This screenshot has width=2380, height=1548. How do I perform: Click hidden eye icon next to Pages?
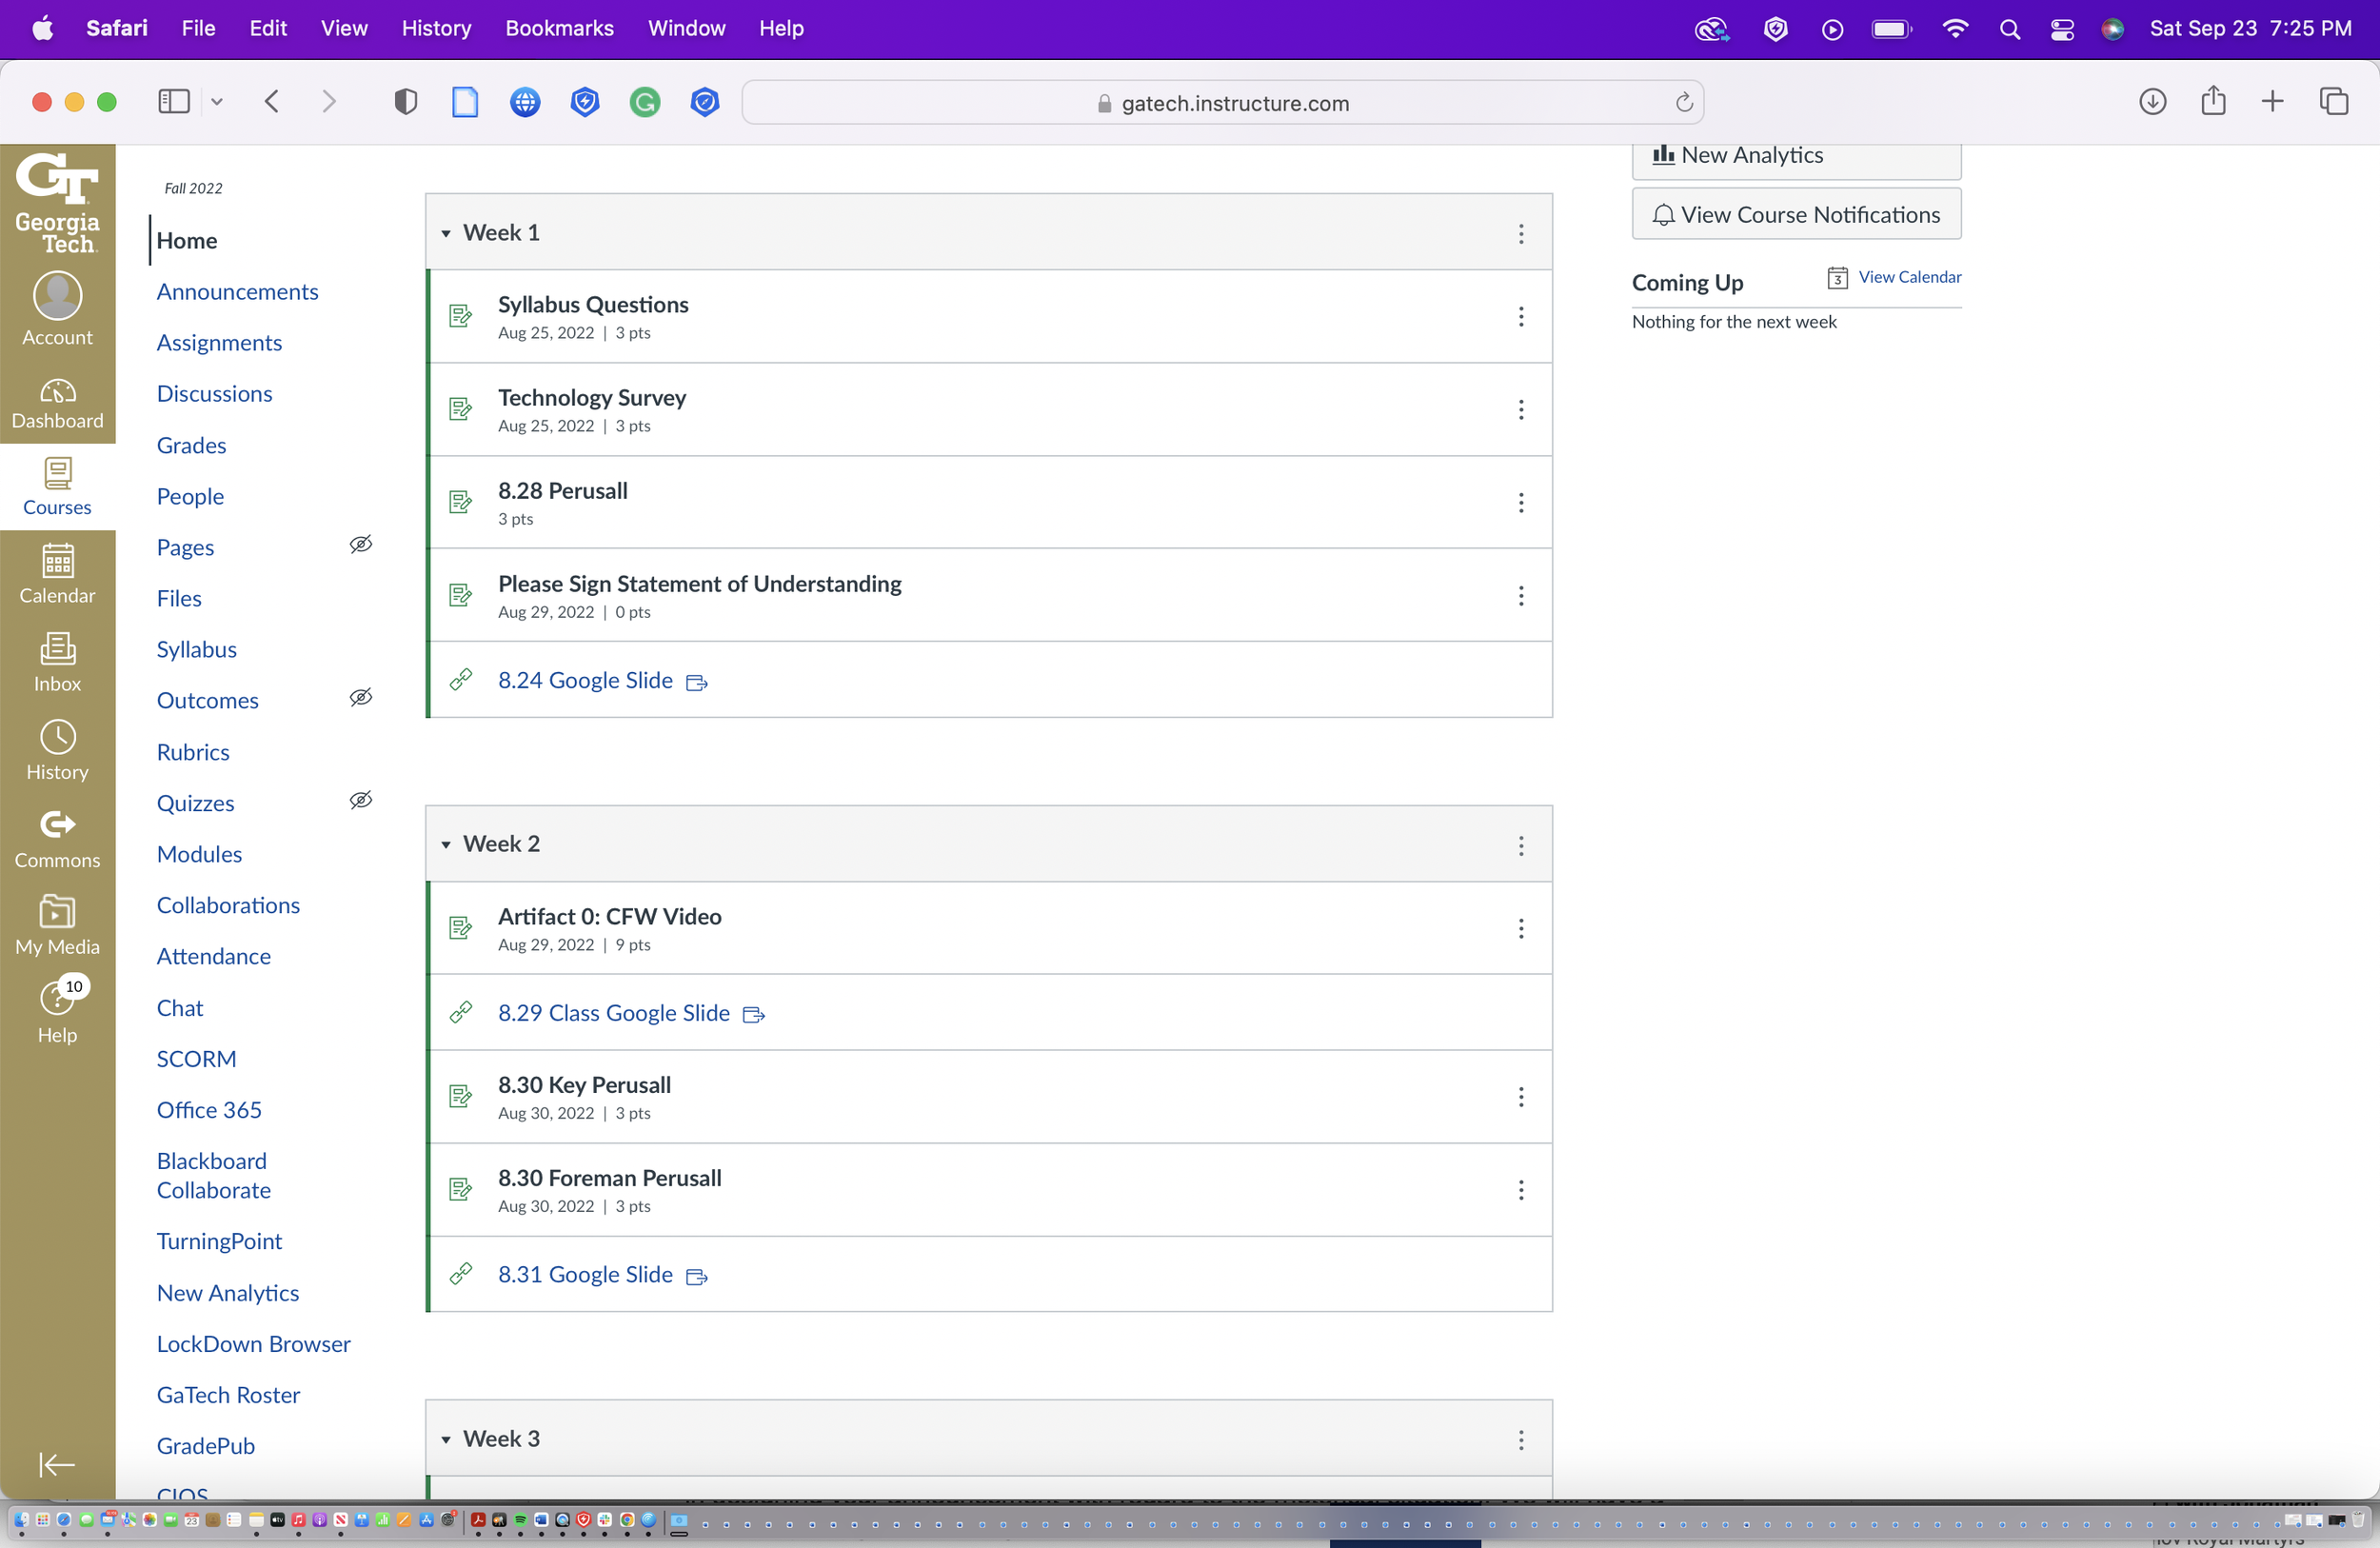(x=361, y=545)
